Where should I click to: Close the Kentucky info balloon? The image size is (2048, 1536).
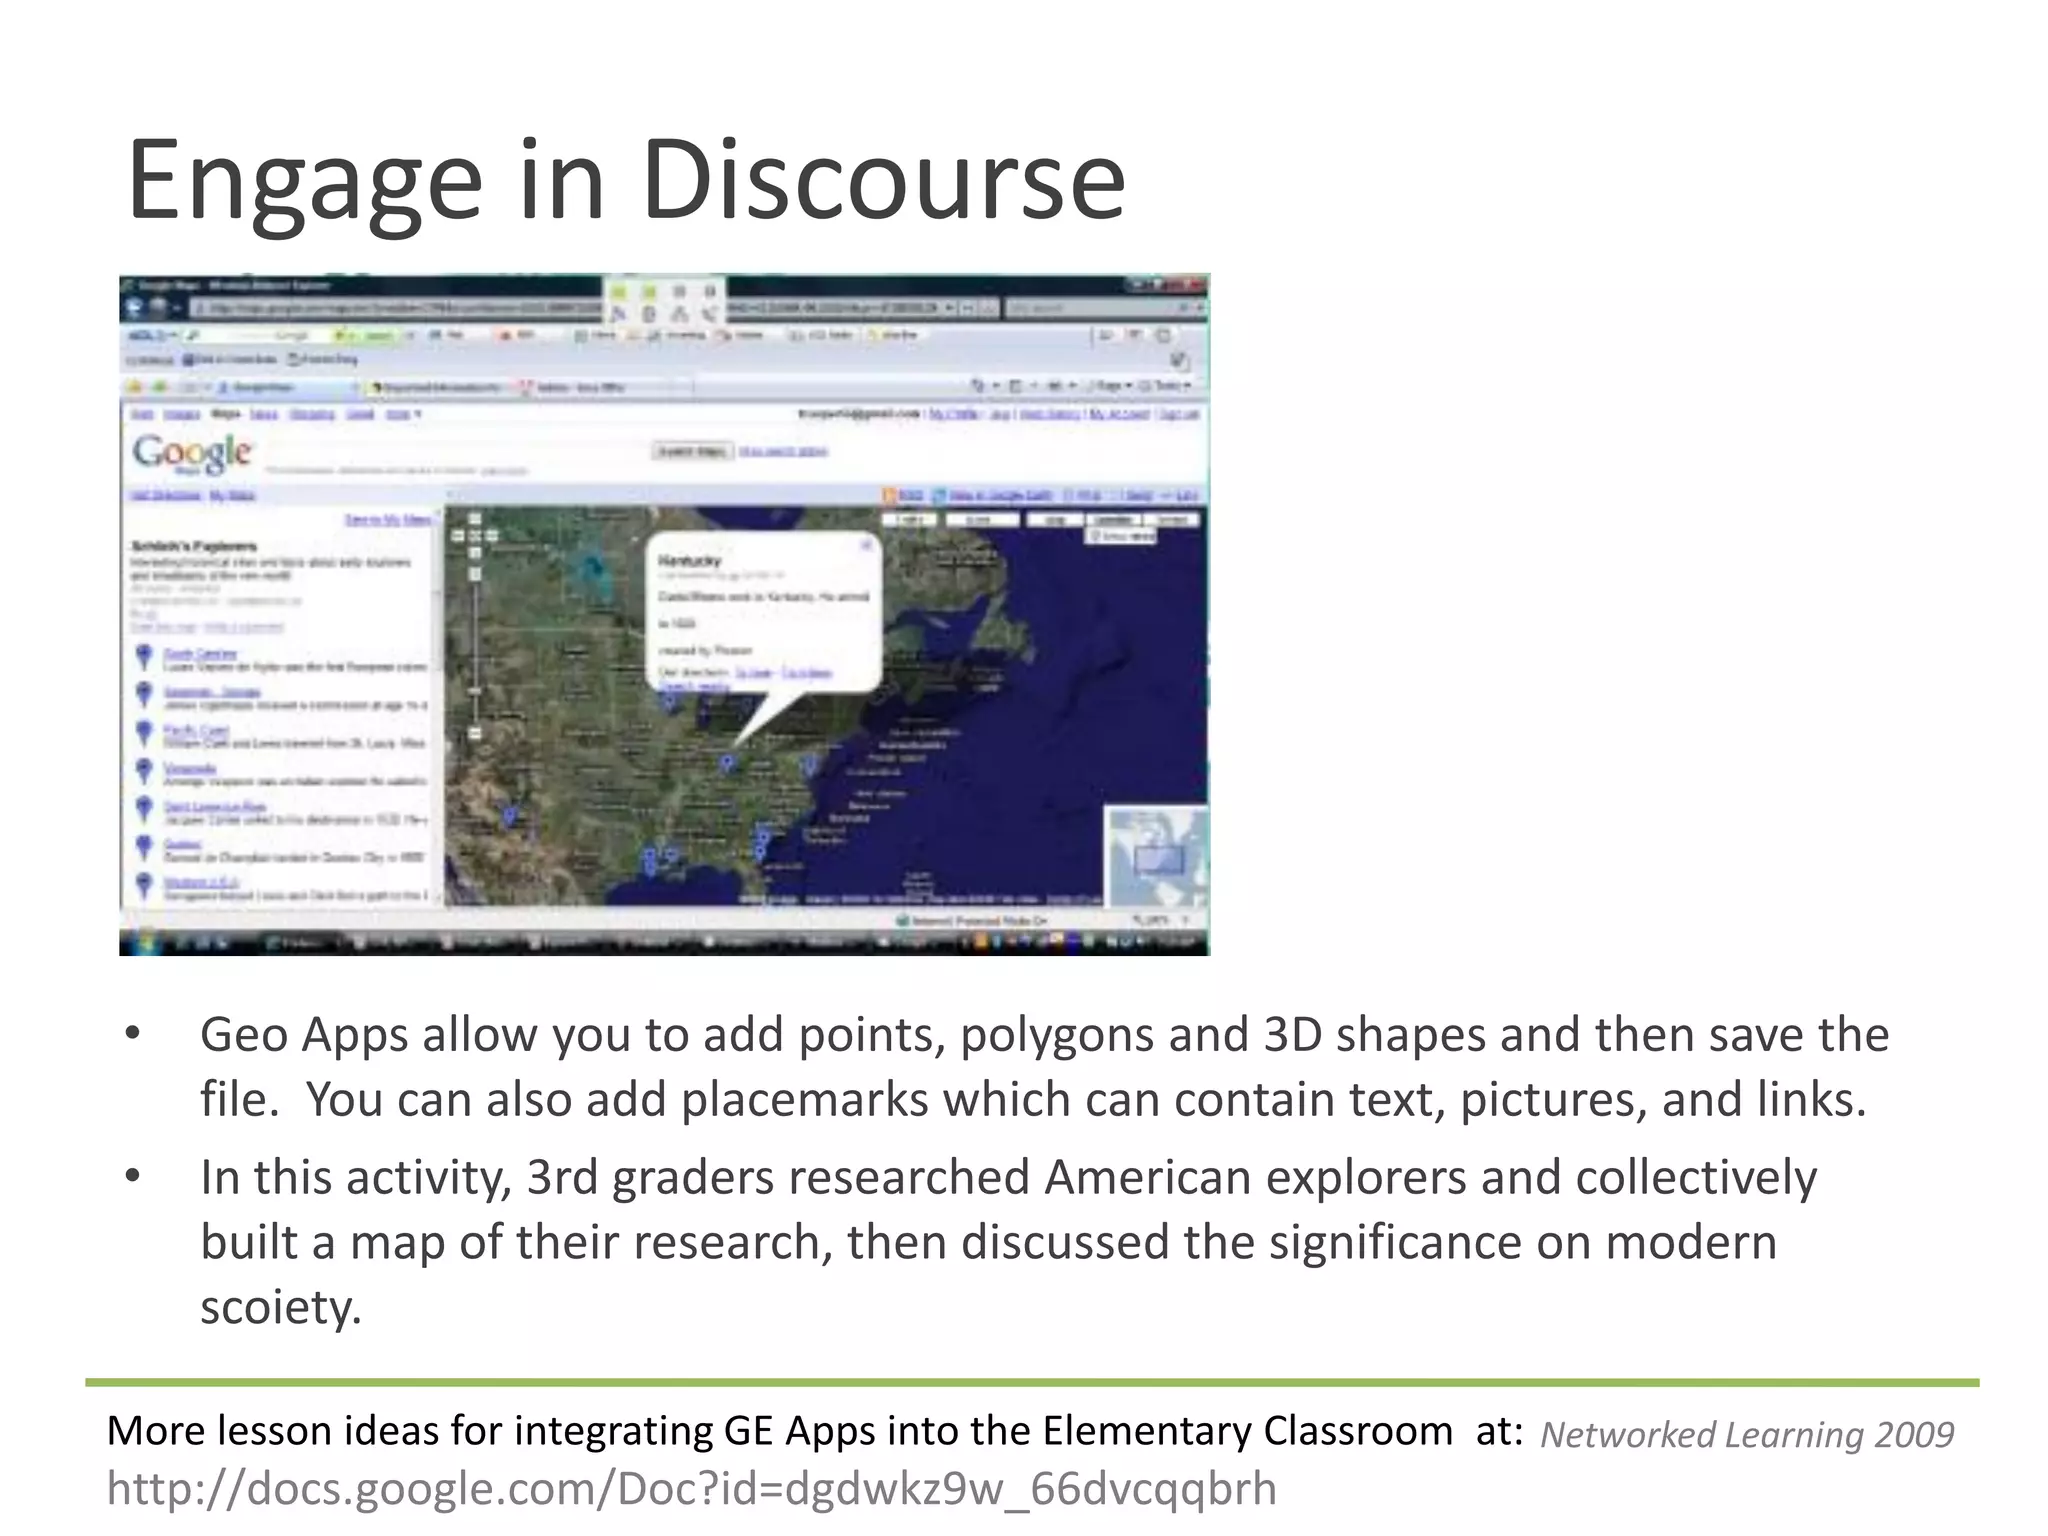pyautogui.click(x=866, y=545)
